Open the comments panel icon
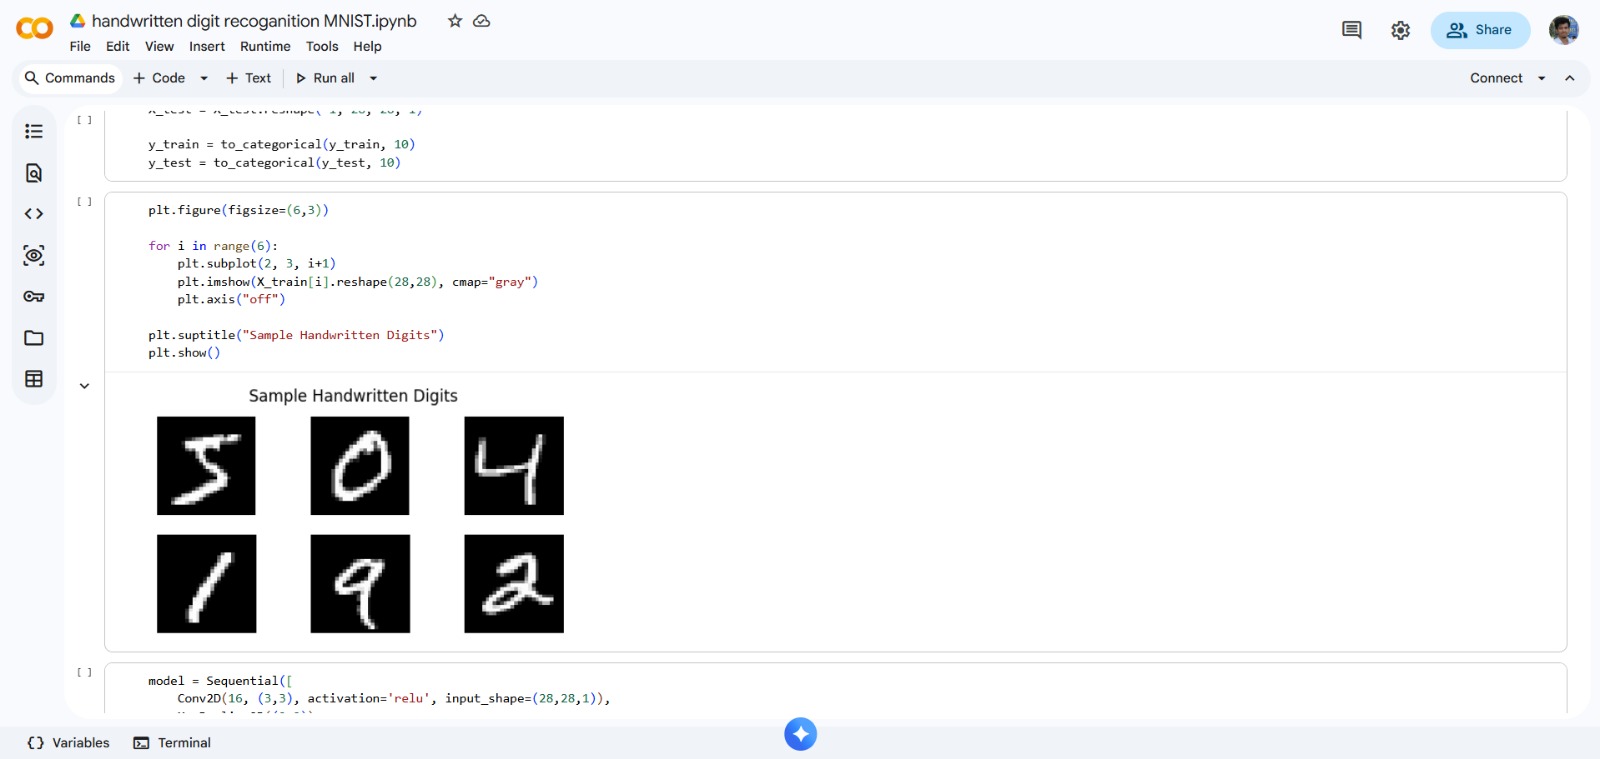Screen dimensions: 1600x759 click(1351, 30)
